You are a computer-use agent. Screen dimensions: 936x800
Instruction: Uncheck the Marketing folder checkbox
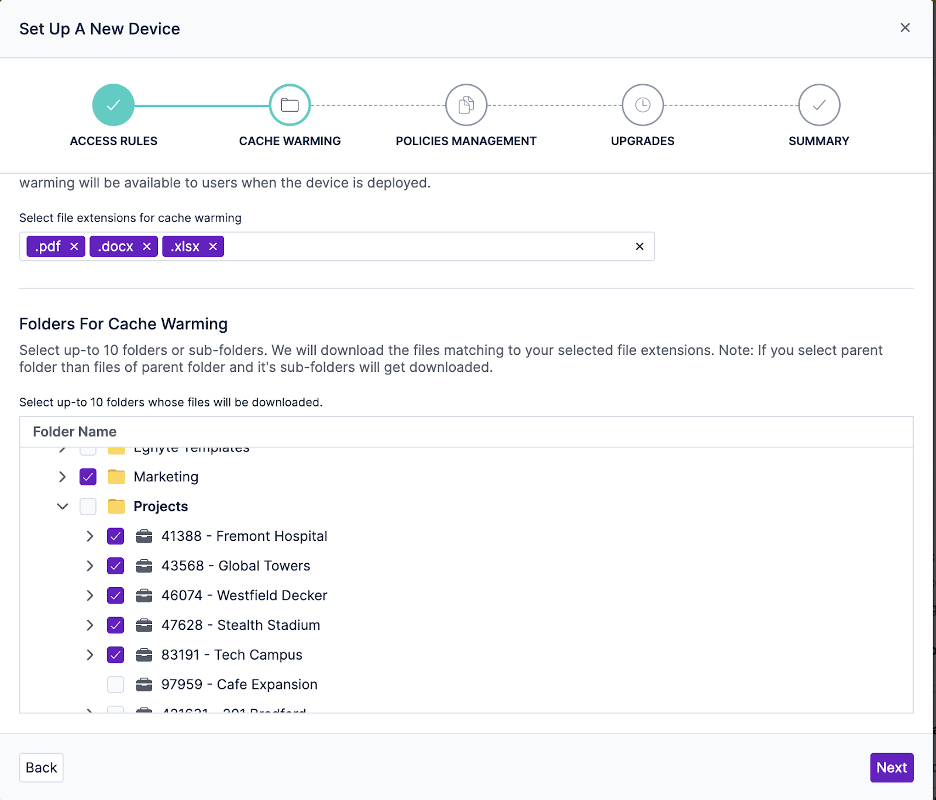pos(88,477)
